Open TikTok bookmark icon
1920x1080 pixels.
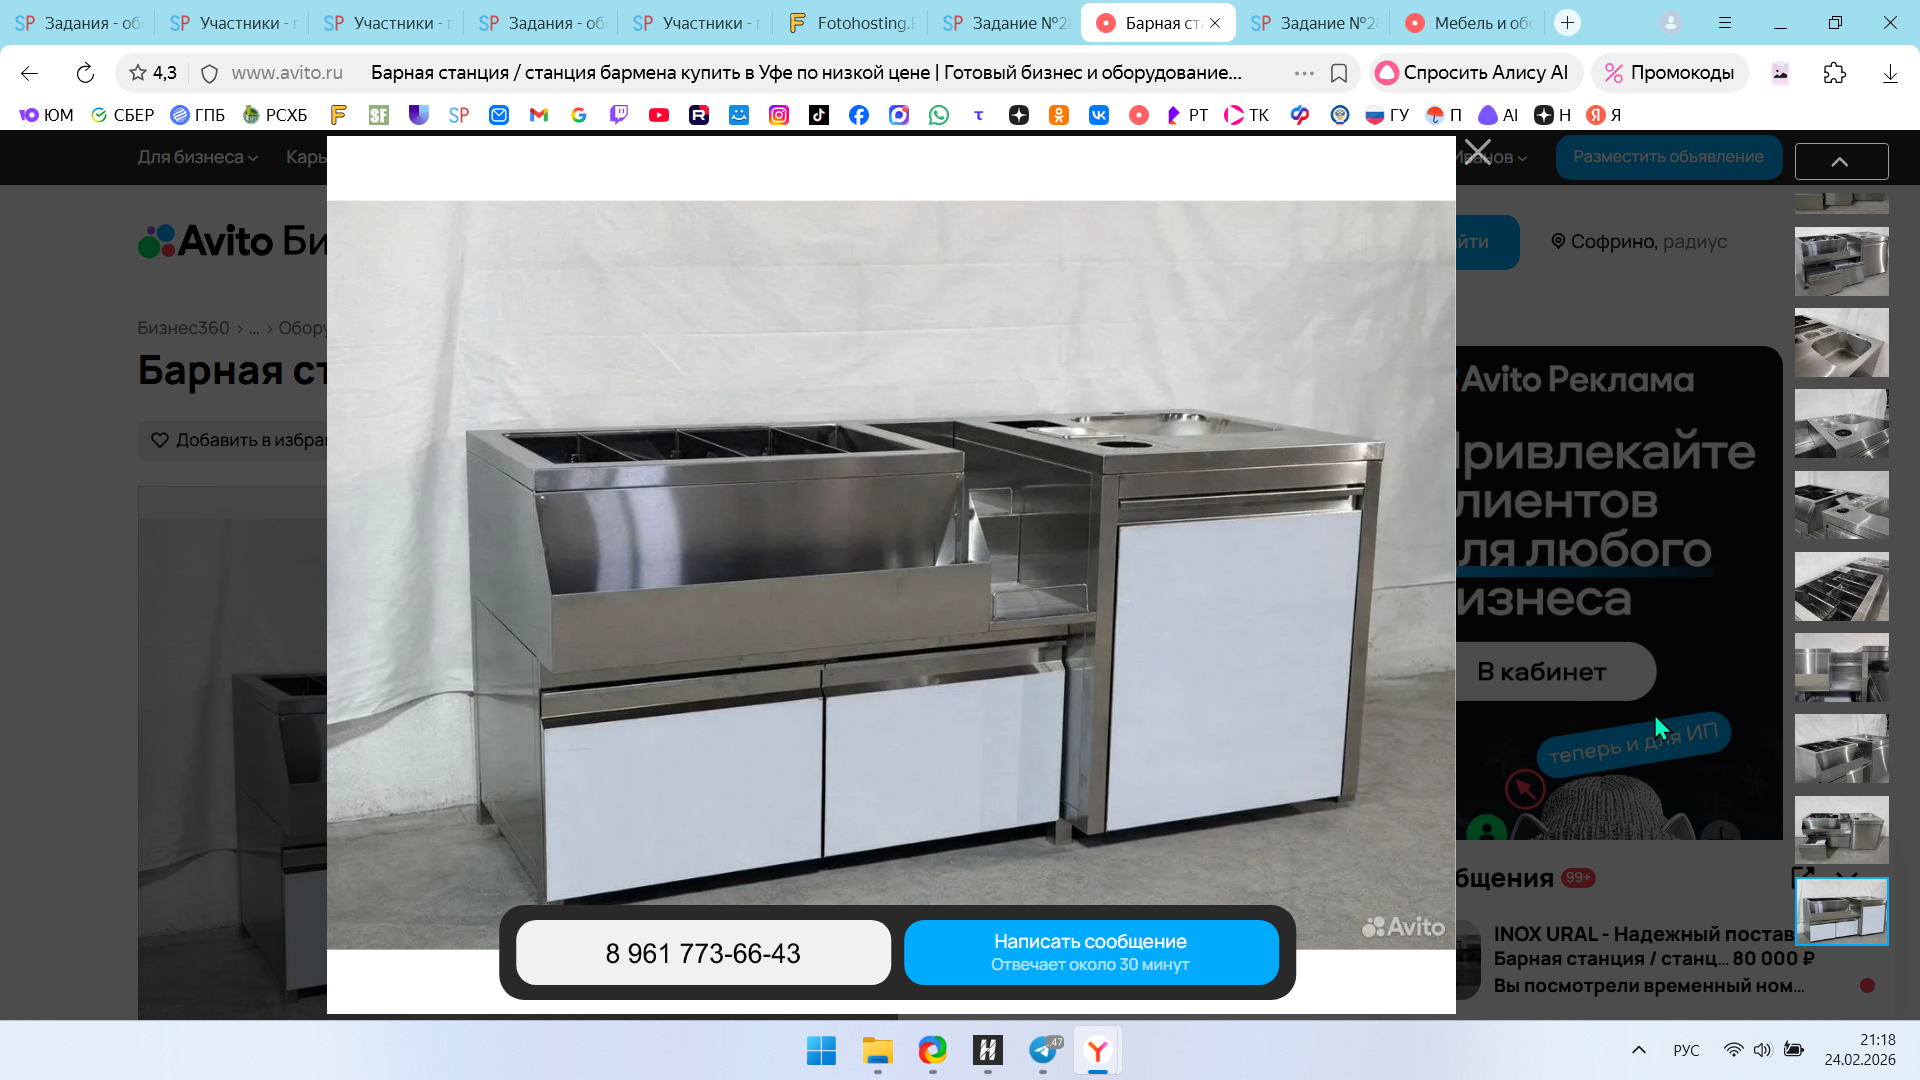pyautogui.click(x=818, y=115)
